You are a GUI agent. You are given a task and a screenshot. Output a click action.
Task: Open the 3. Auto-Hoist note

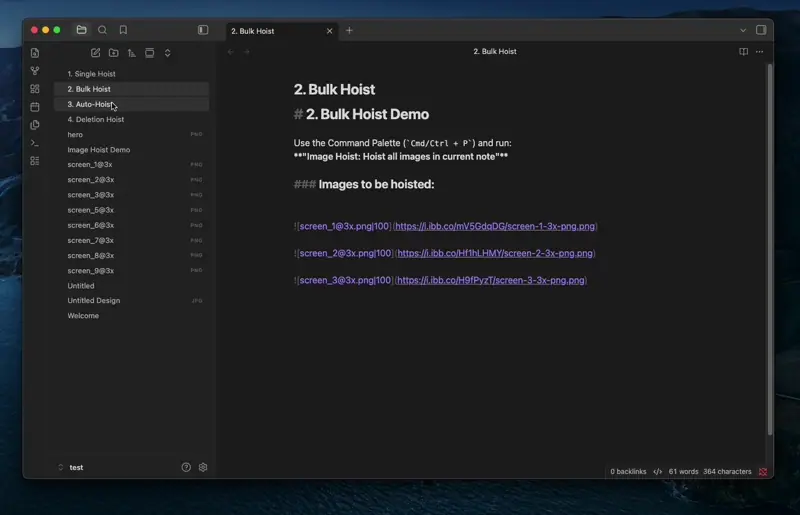click(132, 104)
